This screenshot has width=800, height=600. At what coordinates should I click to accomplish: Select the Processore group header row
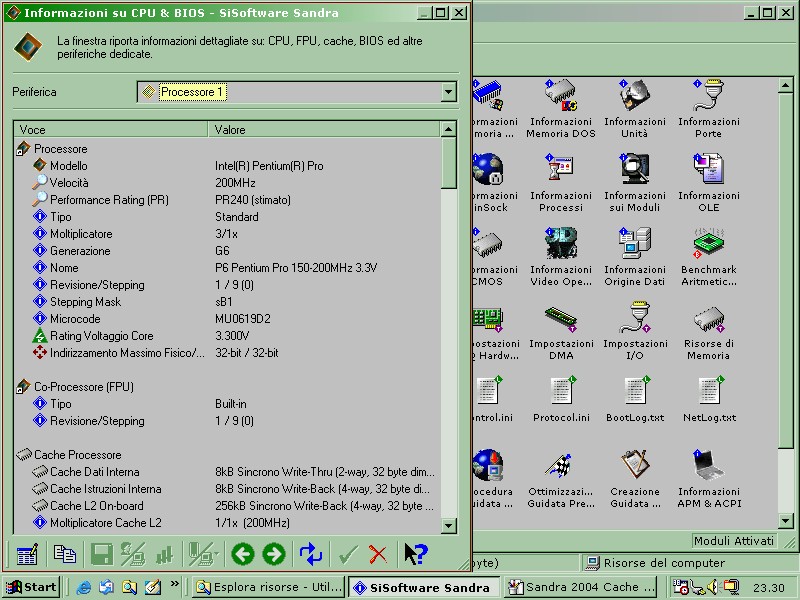click(x=60, y=149)
